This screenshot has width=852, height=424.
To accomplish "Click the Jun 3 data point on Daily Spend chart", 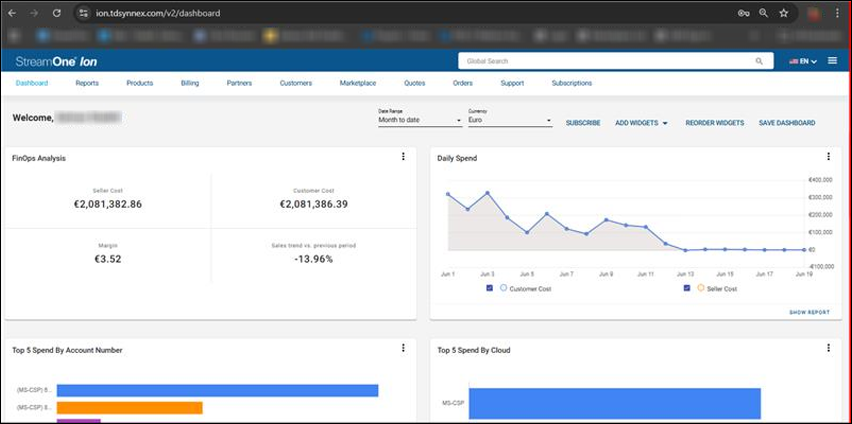I will point(487,193).
